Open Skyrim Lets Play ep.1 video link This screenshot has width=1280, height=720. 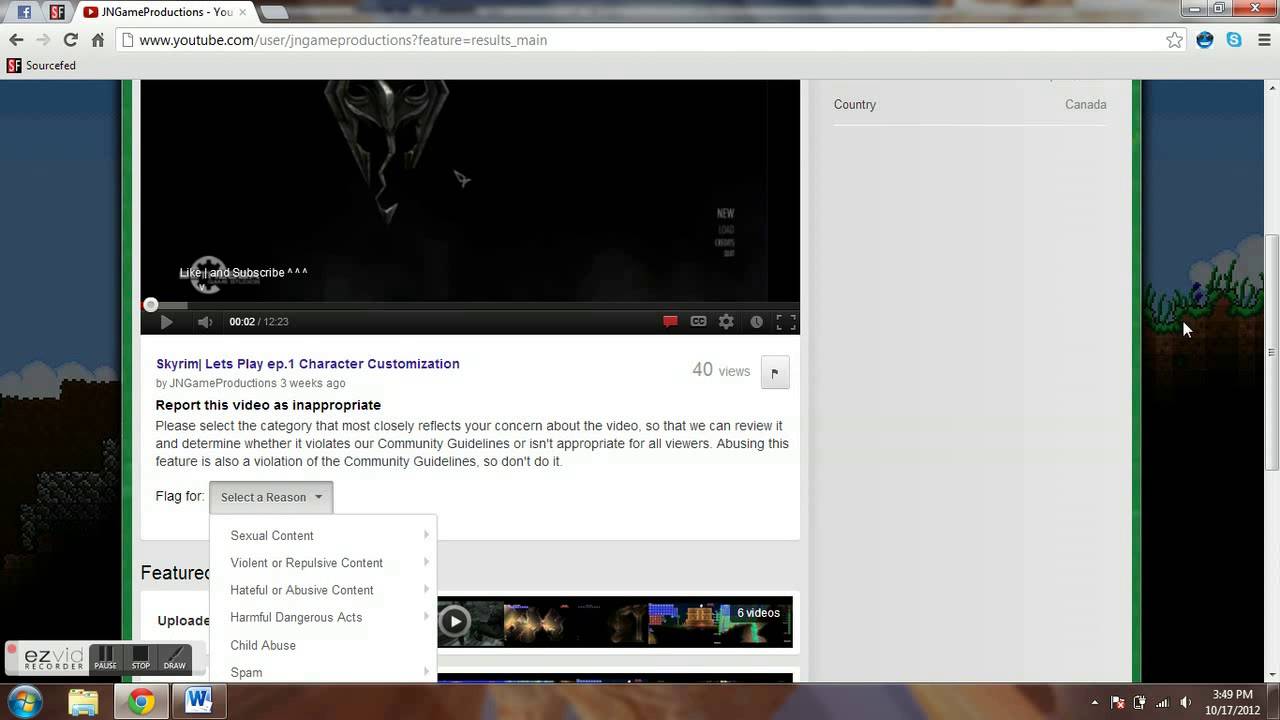308,364
